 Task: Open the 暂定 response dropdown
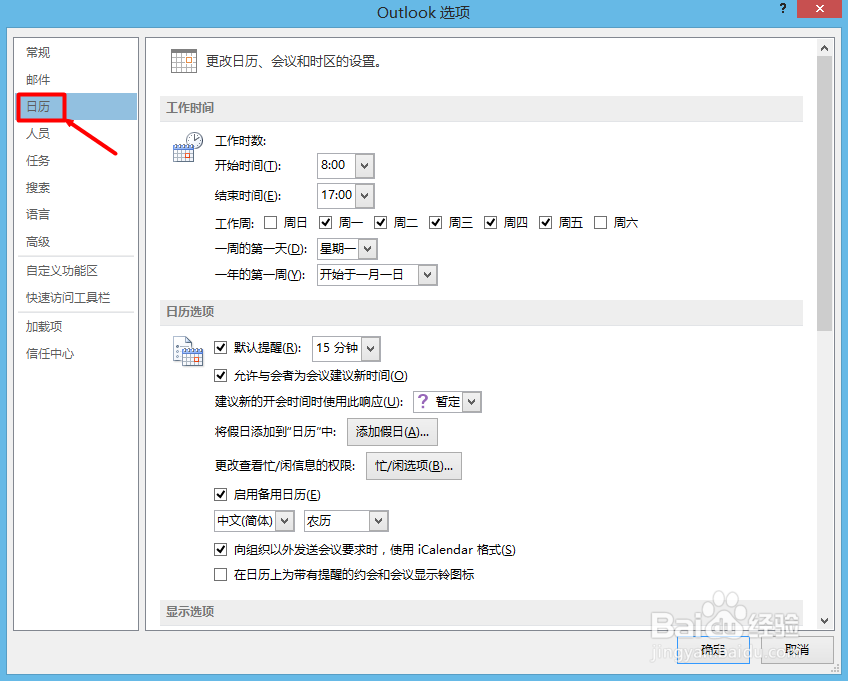click(x=472, y=402)
